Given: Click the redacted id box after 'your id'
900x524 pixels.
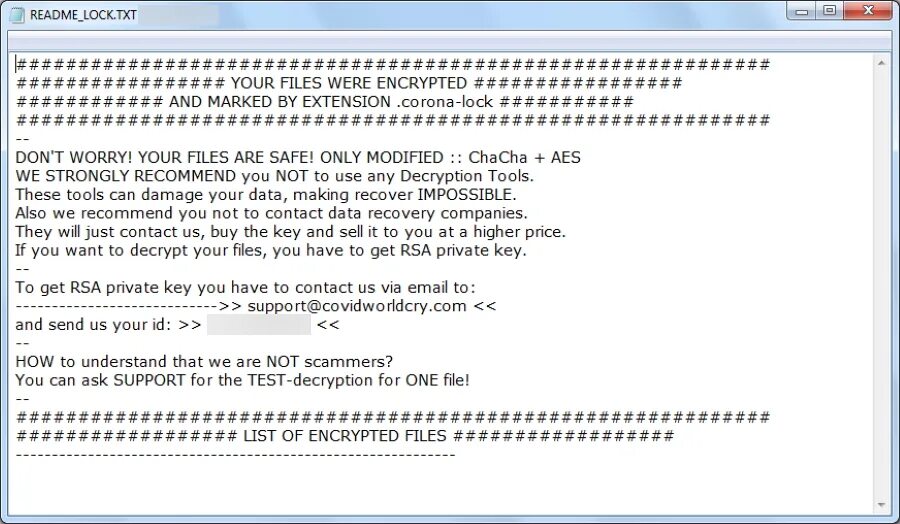Looking at the screenshot, I should (259, 324).
